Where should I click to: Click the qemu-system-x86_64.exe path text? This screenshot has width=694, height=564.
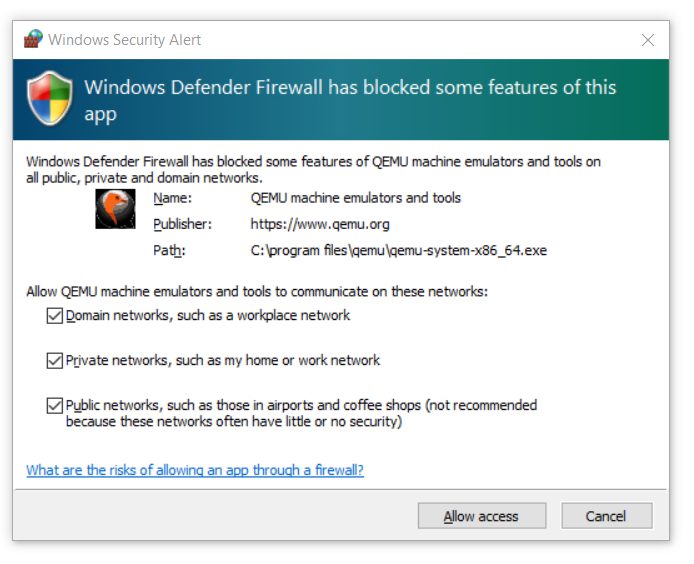tap(399, 250)
